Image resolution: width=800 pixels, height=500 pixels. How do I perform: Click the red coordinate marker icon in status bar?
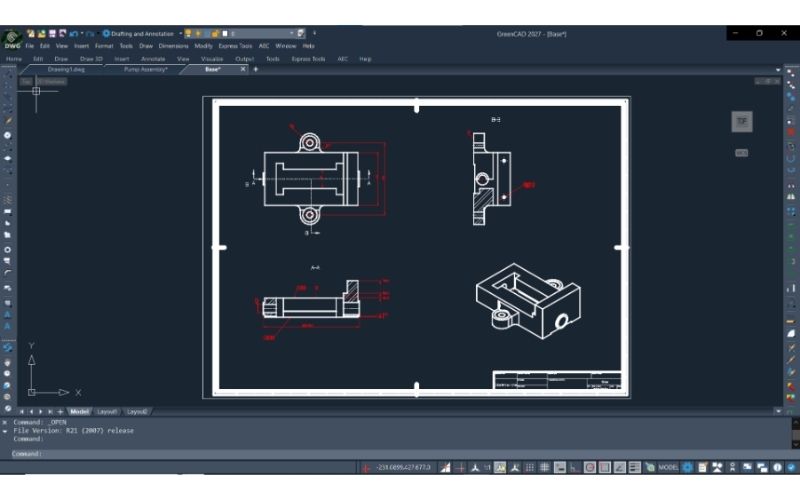(366, 467)
